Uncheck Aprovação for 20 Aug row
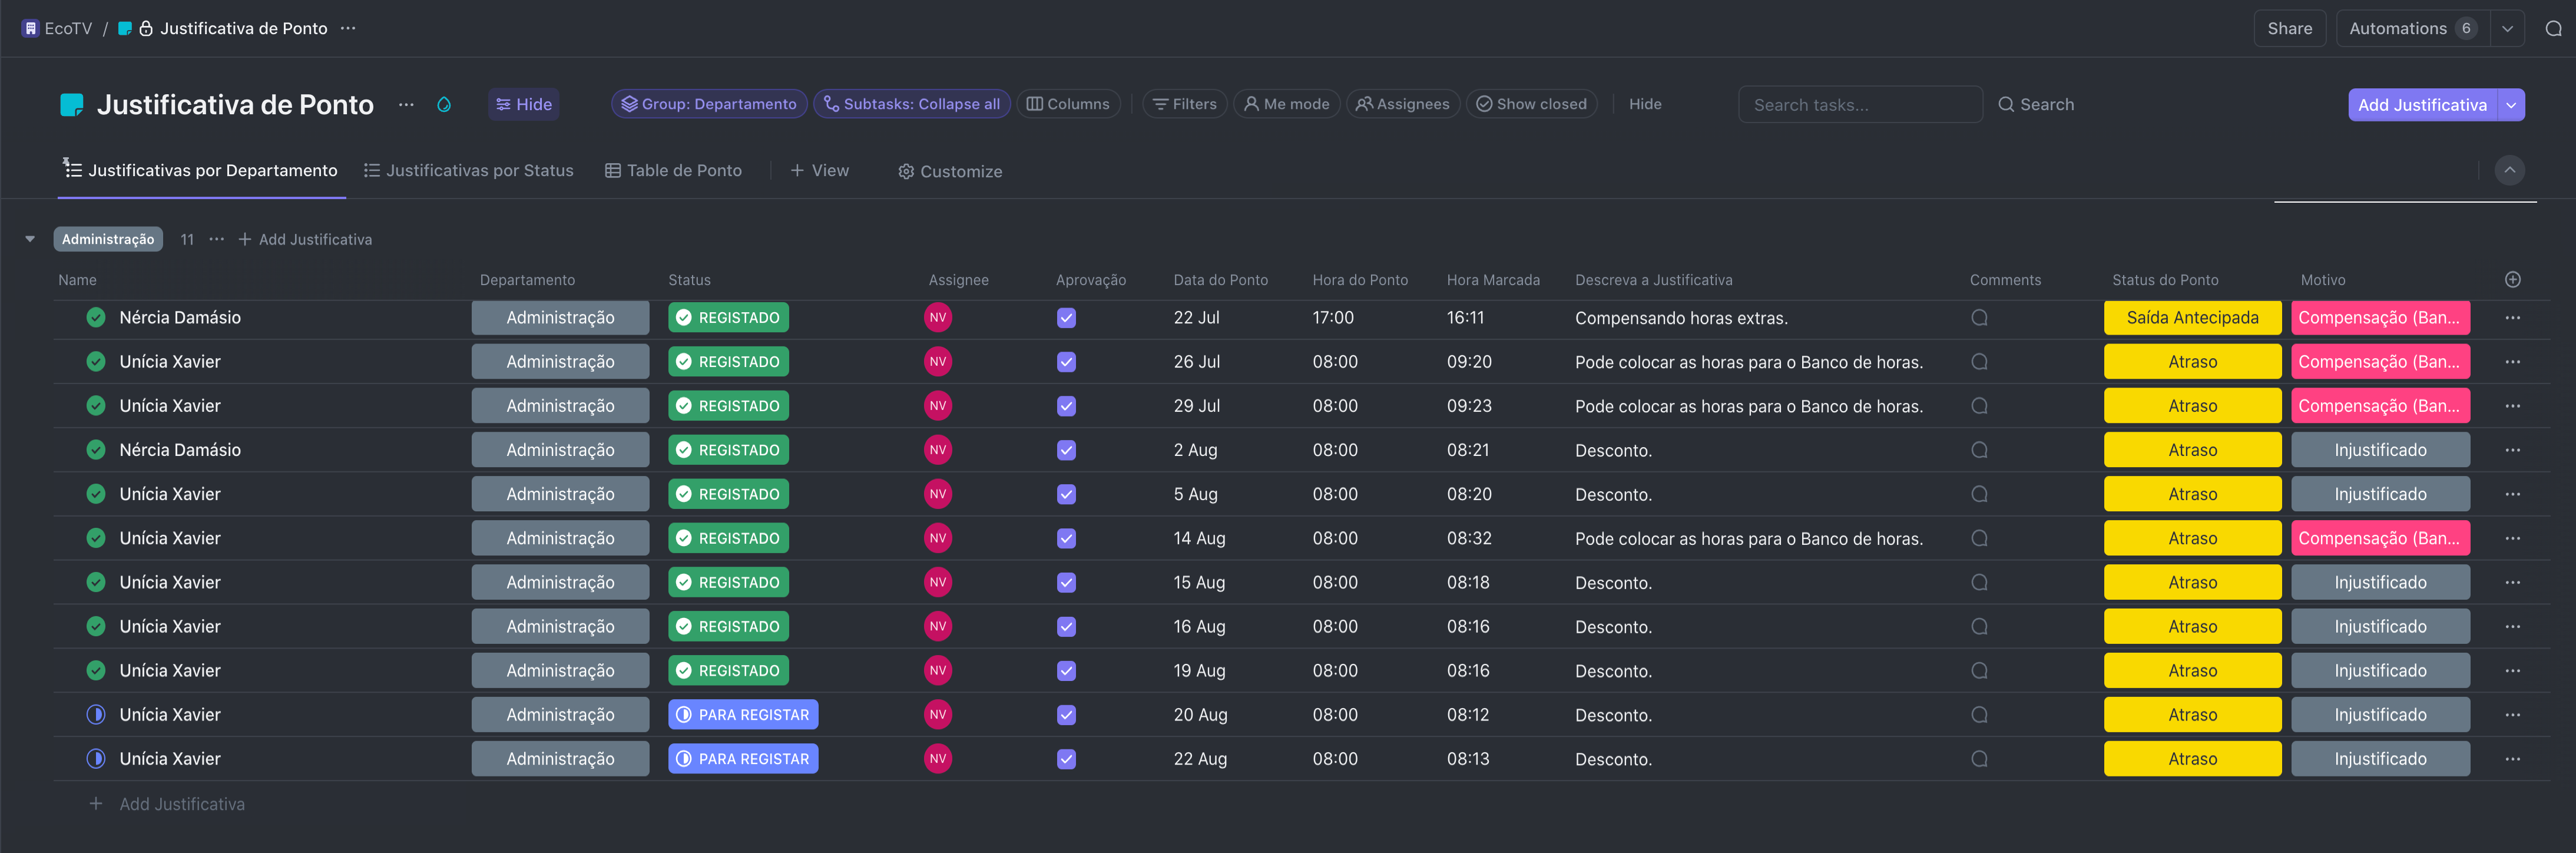The width and height of the screenshot is (2576, 853). point(1066,715)
